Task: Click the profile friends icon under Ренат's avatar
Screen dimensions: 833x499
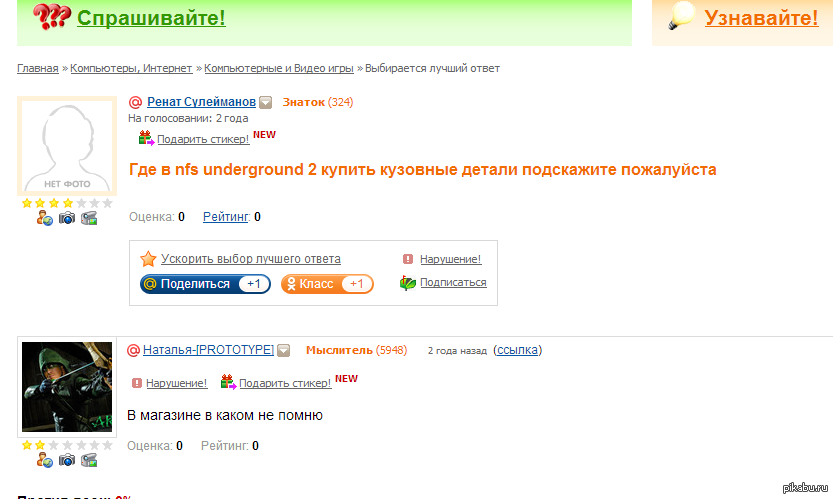Action: [45, 218]
